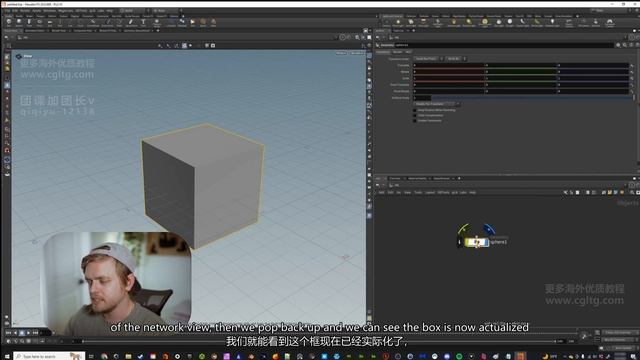The height and width of the screenshot is (360, 640).
Task: Click the sphere1 node in network view
Action: point(477,243)
